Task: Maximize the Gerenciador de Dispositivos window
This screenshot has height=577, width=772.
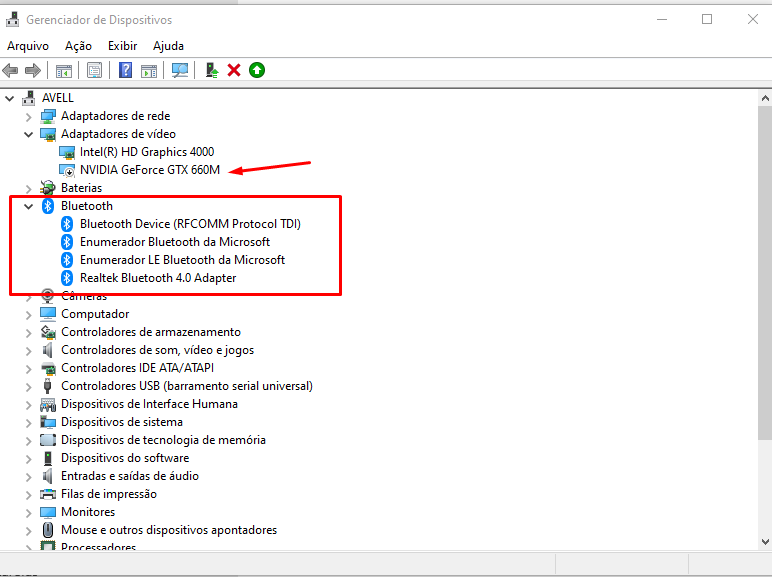Action: coord(707,20)
